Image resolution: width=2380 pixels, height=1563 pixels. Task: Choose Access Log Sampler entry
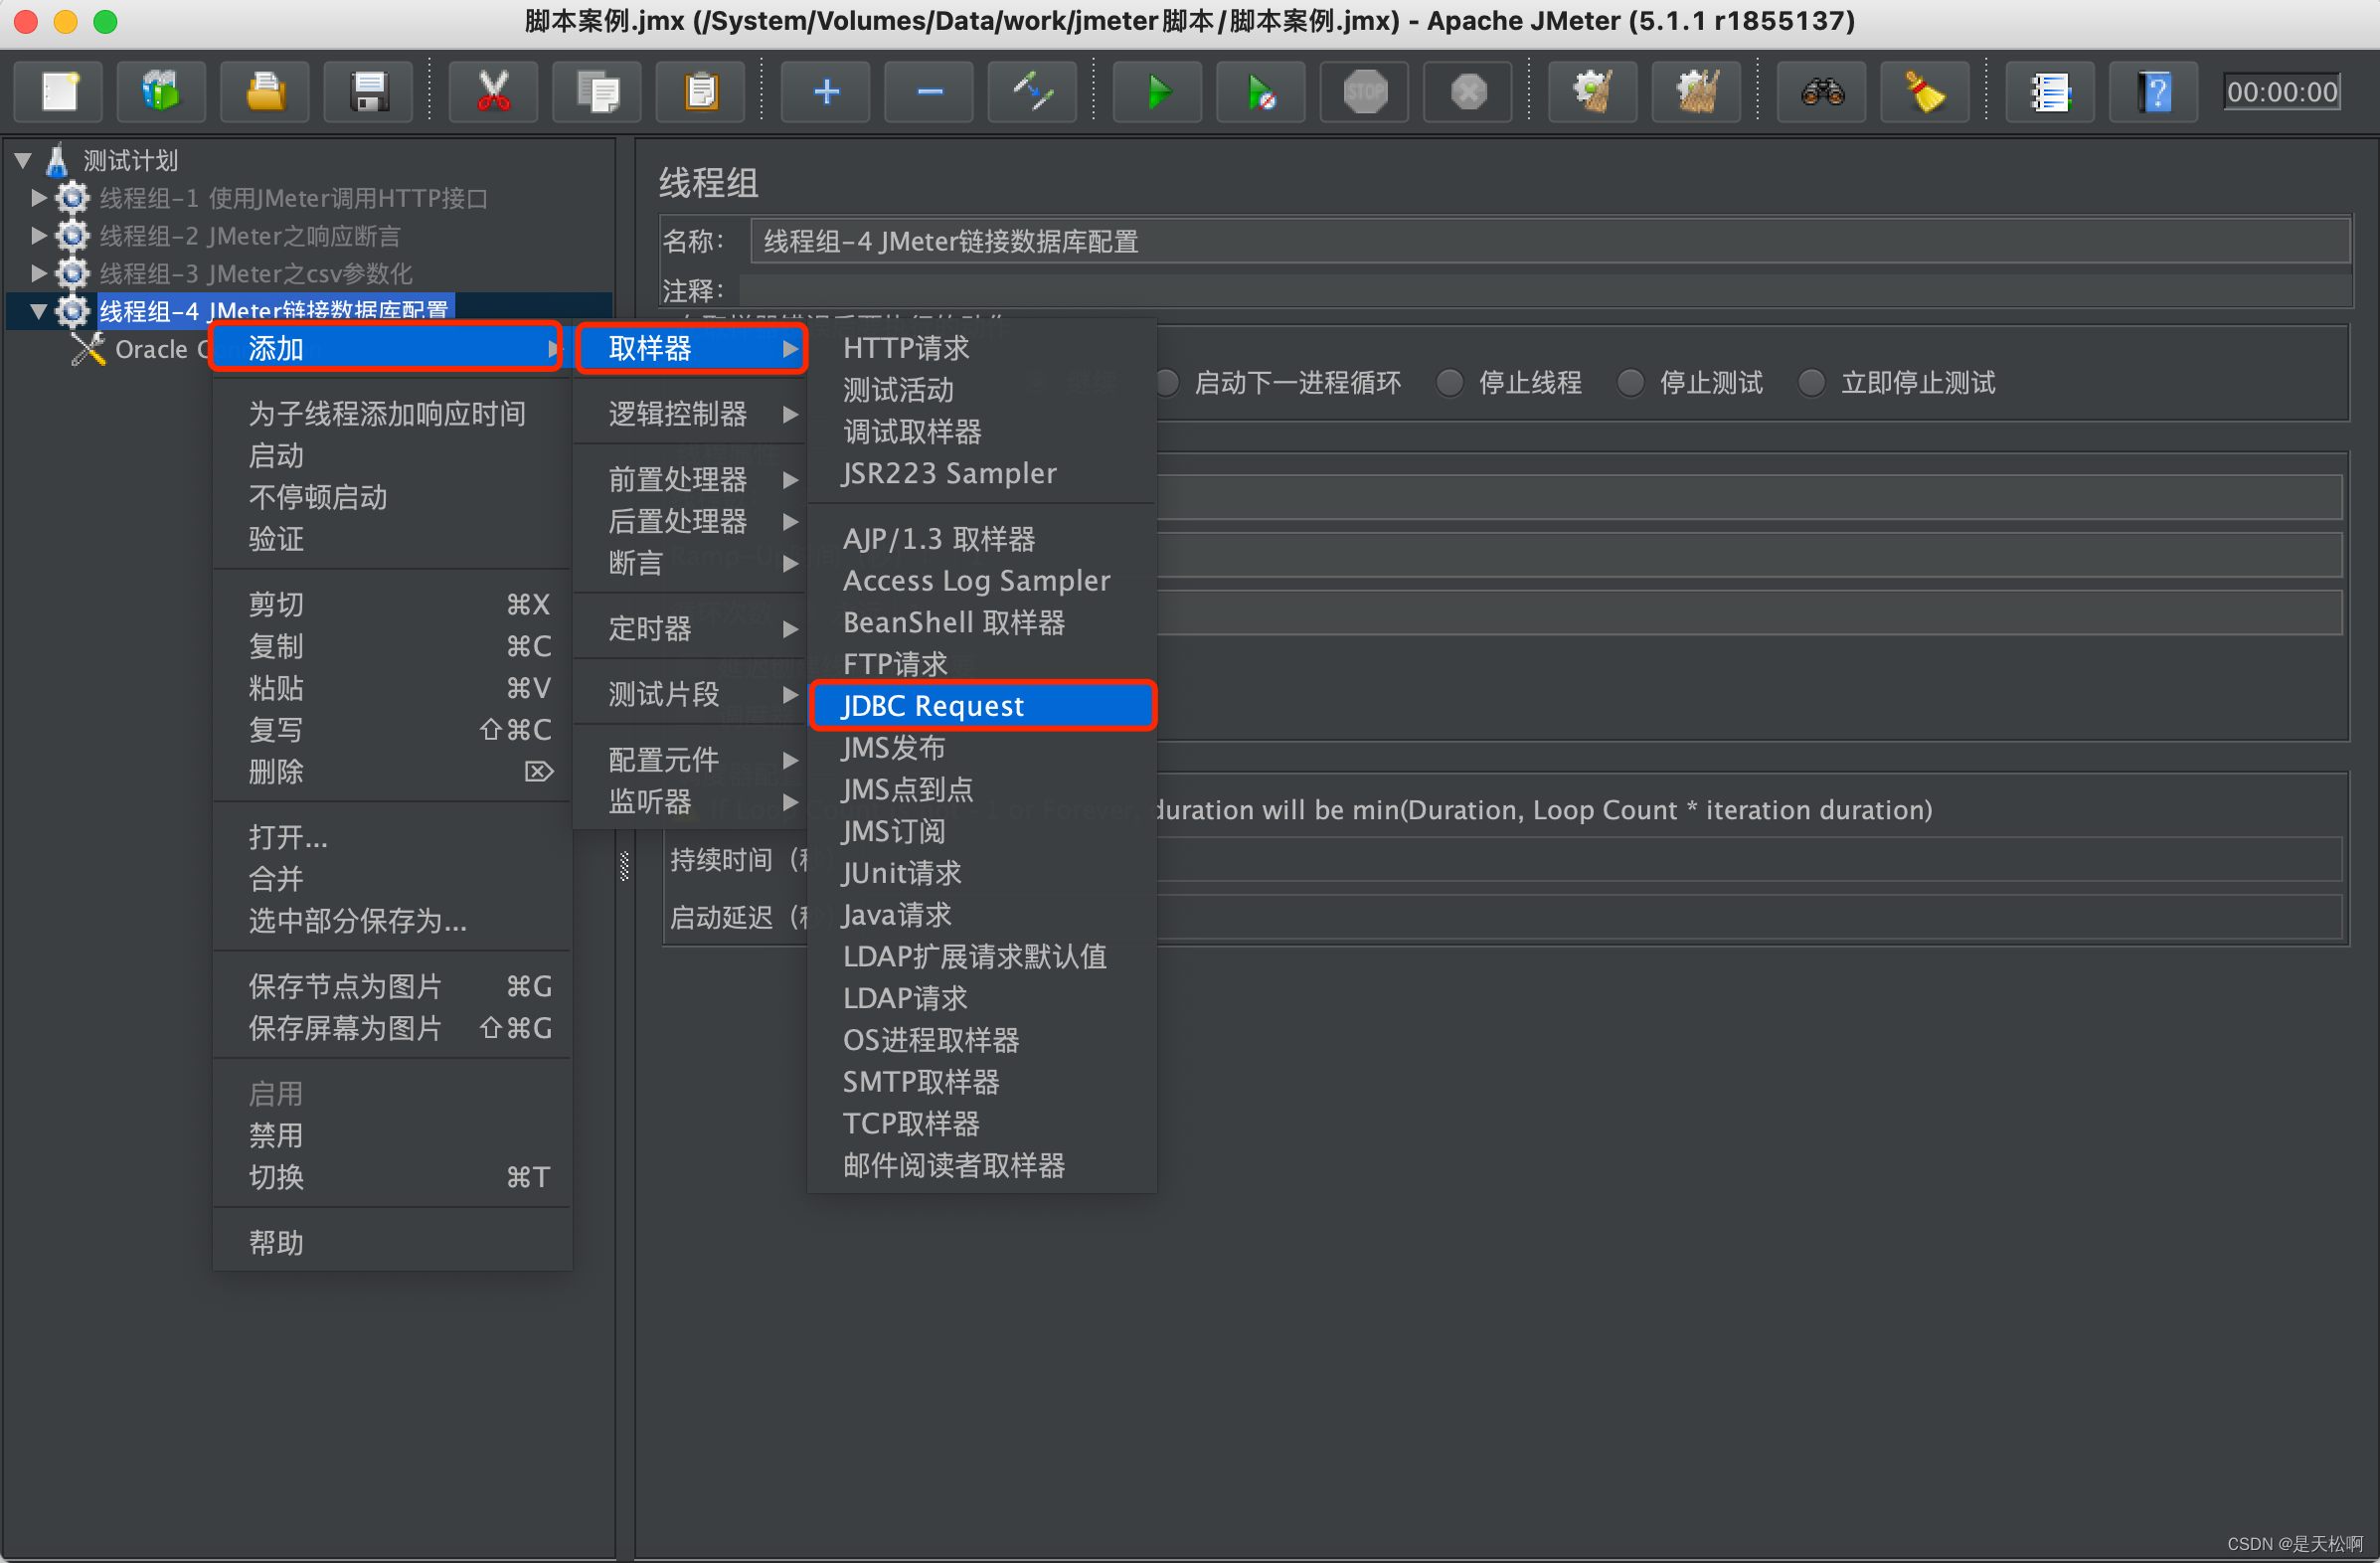point(983,581)
